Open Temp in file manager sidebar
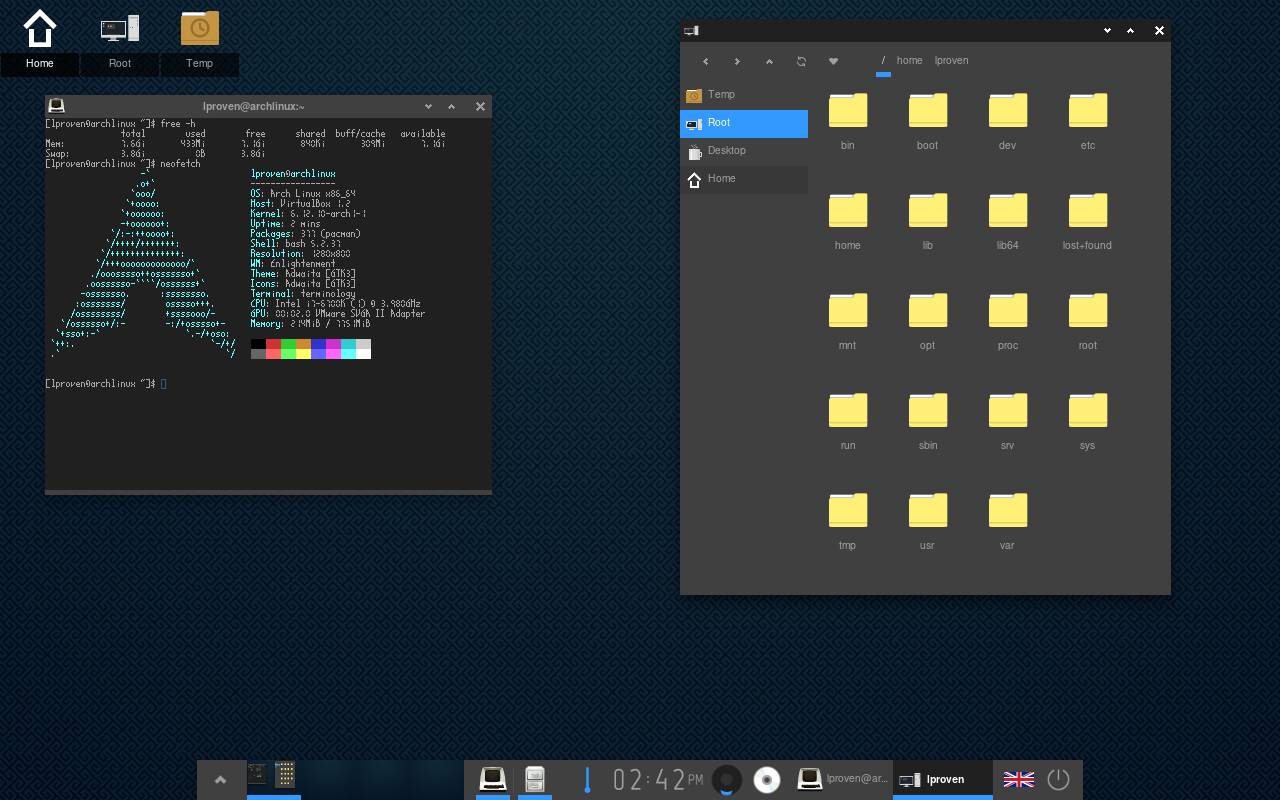 tap(744, 95)
